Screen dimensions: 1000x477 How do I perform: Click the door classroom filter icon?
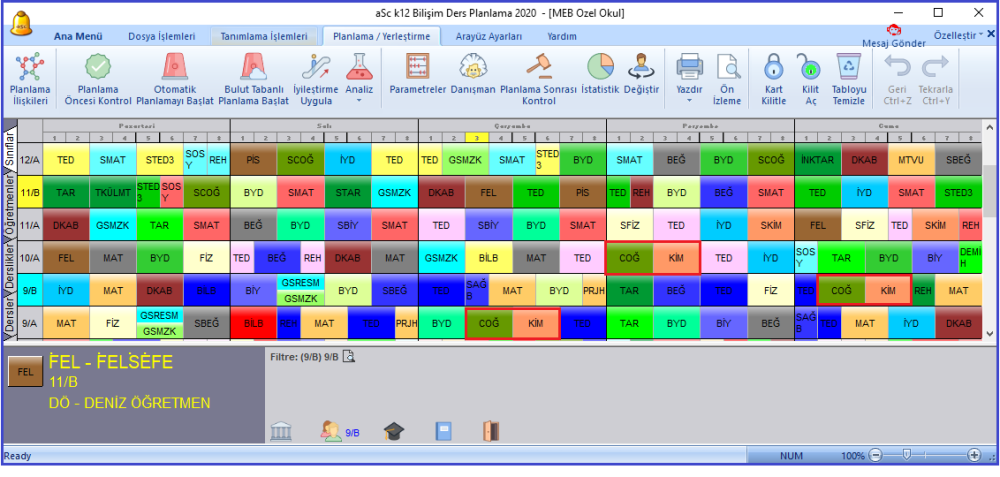490,432
